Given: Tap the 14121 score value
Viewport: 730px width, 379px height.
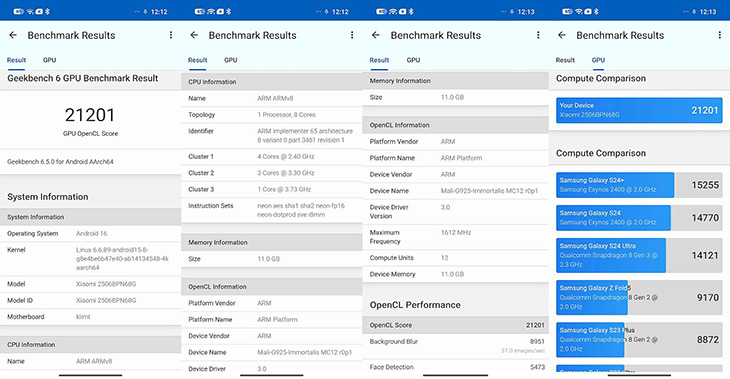Looking at the screenshot, I should 705,255.
